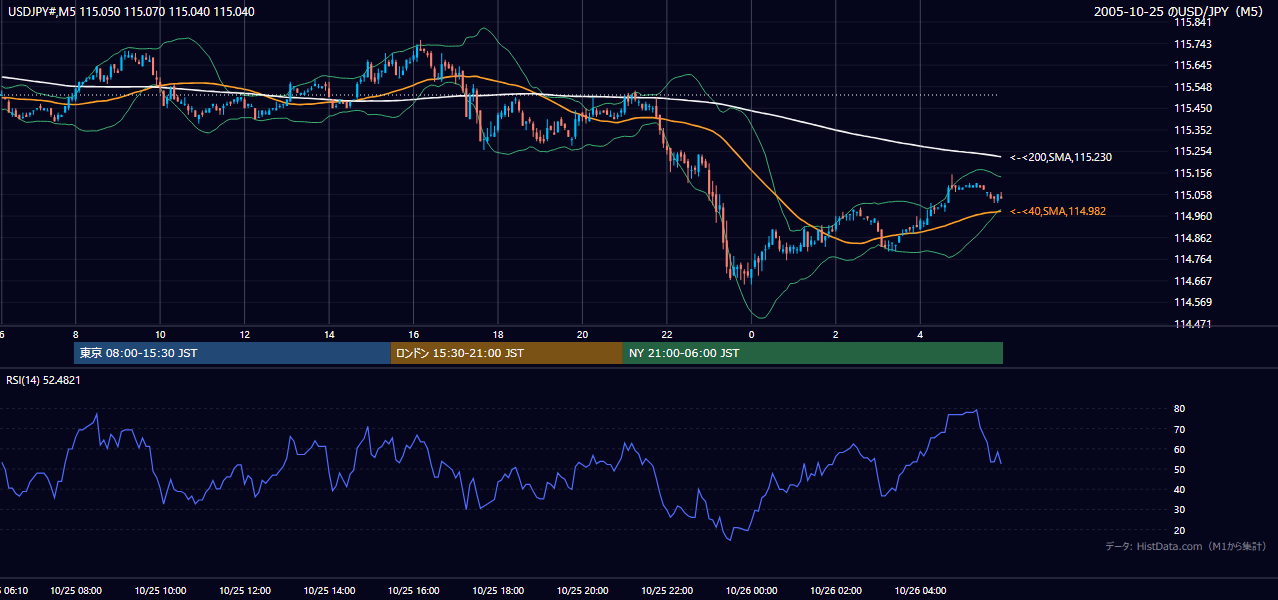This screenshot has height=600, width=1278.
Task: Click the 10/25 16:00 timestamp on bottom axis
Action: [413, 591]
